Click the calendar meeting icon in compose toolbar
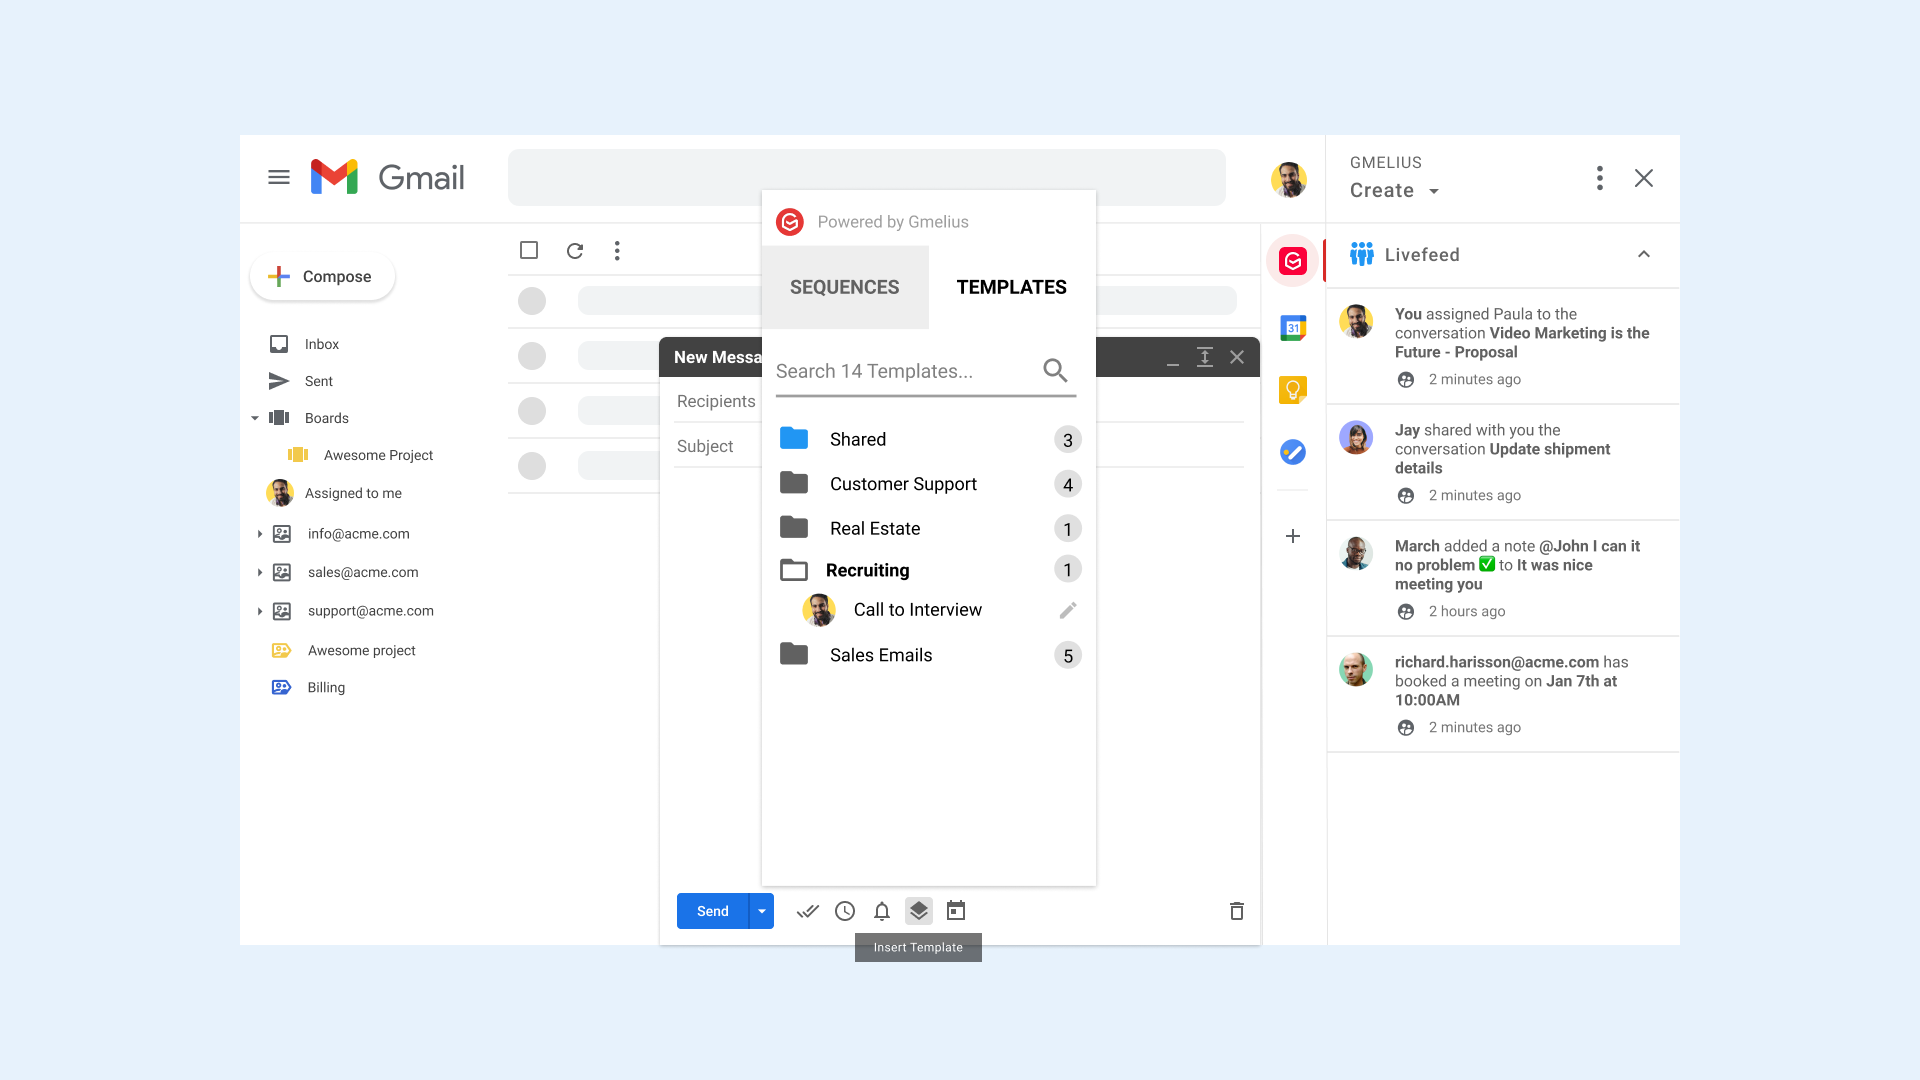Screen dimensions: 1920x1080 (956, 911)
